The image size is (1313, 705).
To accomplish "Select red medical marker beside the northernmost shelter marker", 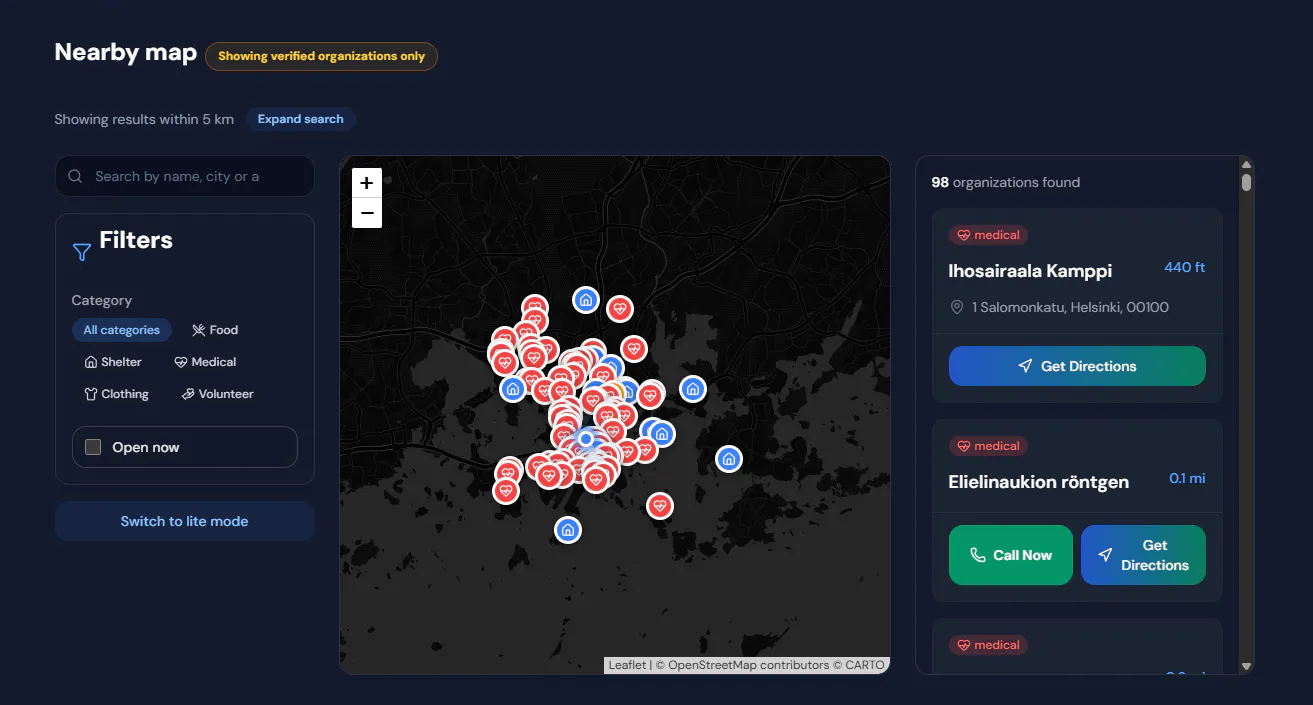I will [620, 309].
